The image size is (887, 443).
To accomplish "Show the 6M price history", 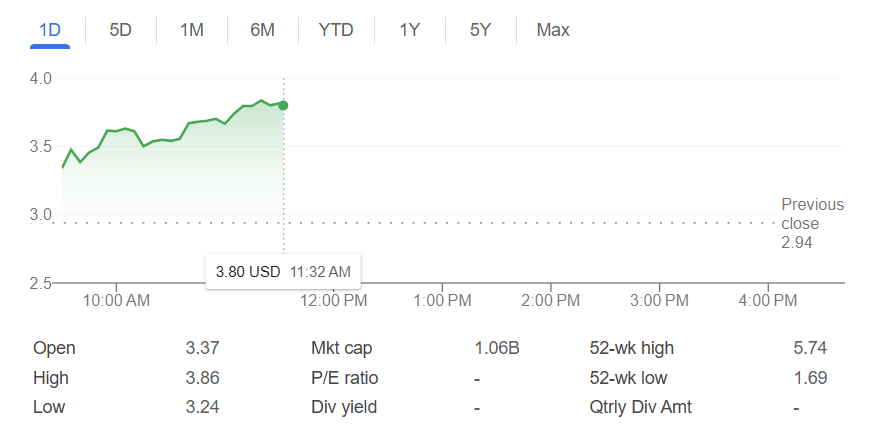I will 262,30.
